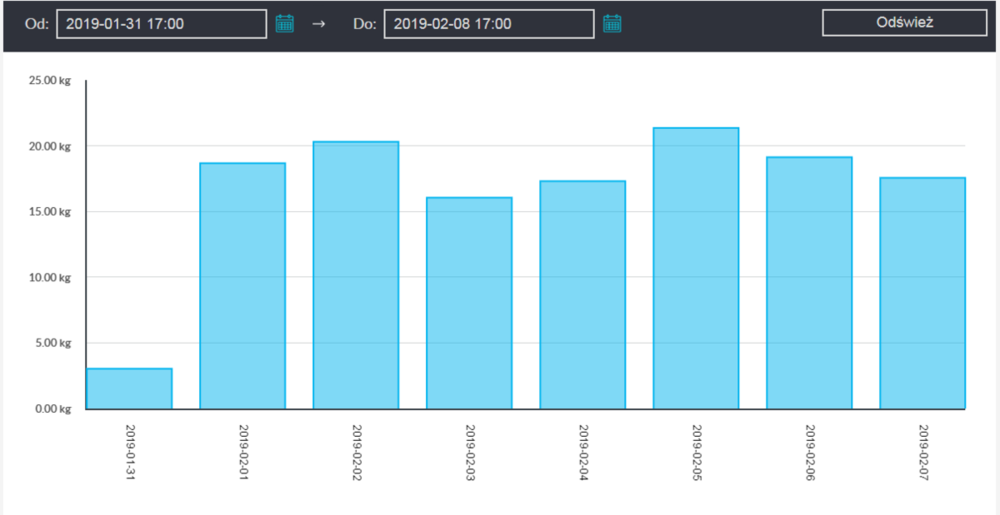Click the 20.00 kg axis label
1000x515 pixels.
click(48, 147)
